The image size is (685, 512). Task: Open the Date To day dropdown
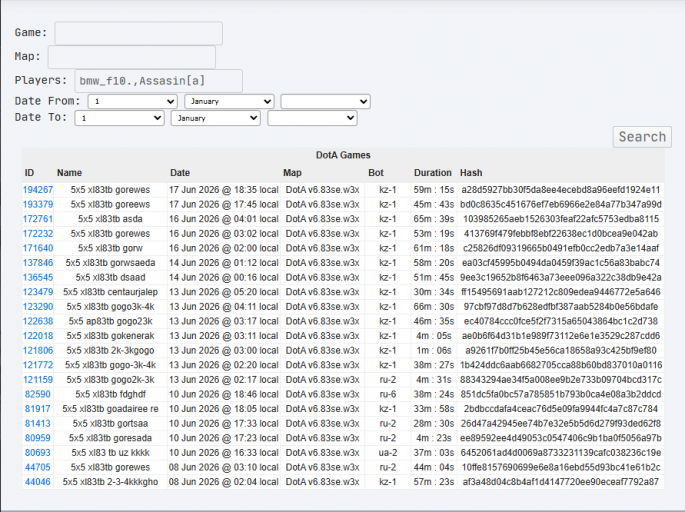click(119, 118)
